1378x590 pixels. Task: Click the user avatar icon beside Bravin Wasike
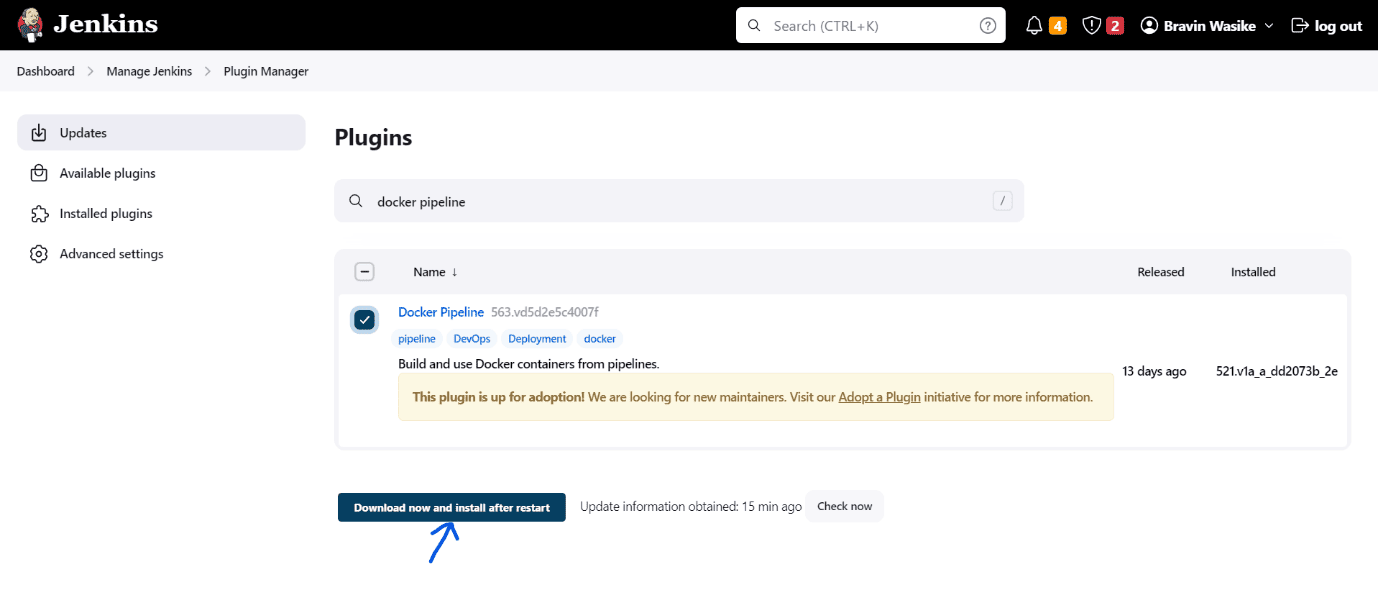coord(1149,26)
